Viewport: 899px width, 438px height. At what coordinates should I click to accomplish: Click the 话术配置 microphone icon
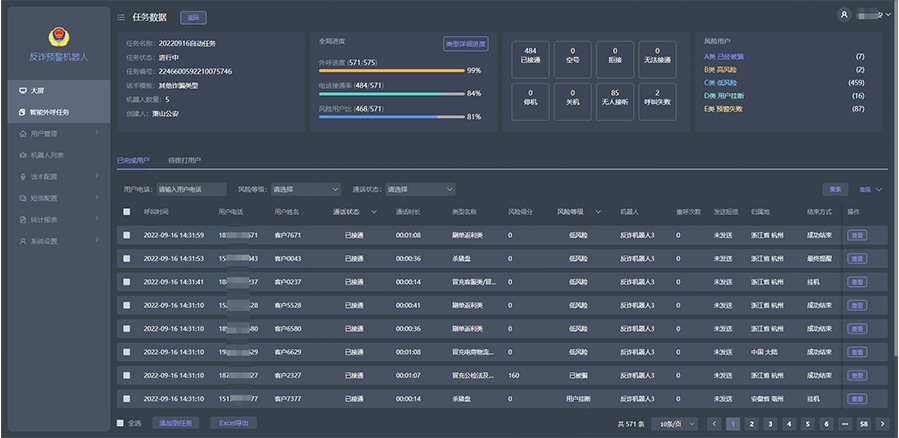point(23,176)
